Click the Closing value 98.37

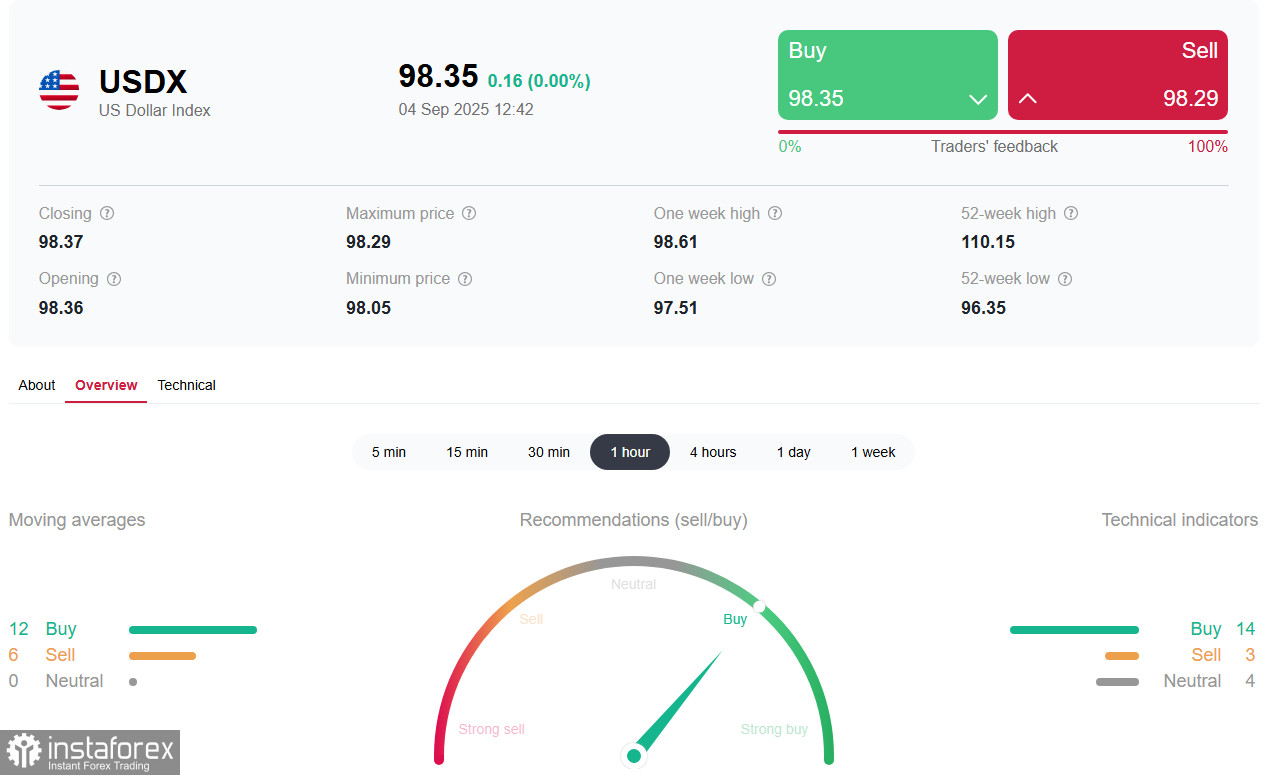(x=61, y=242)
